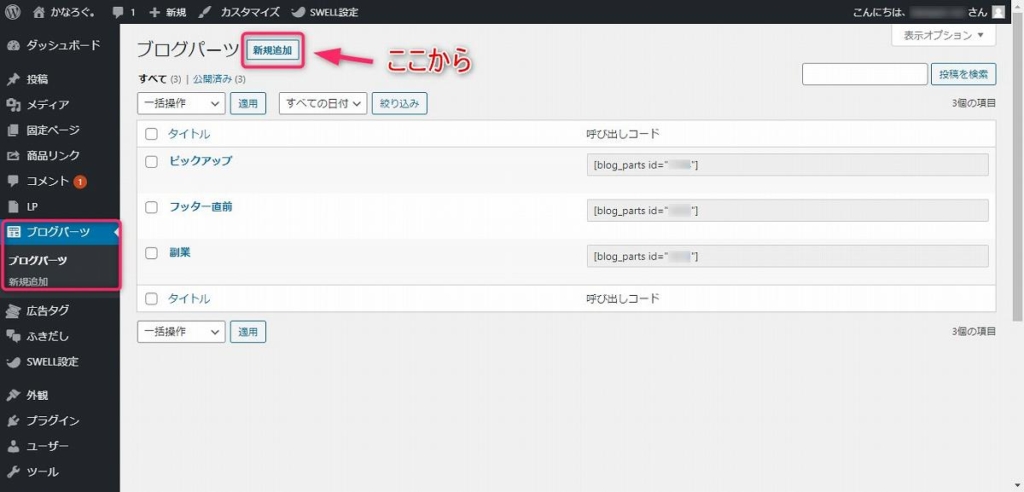Open the top 一括操作 bulk actions dropdown
The image size is (1024, 492).
(x=181, y=103)
